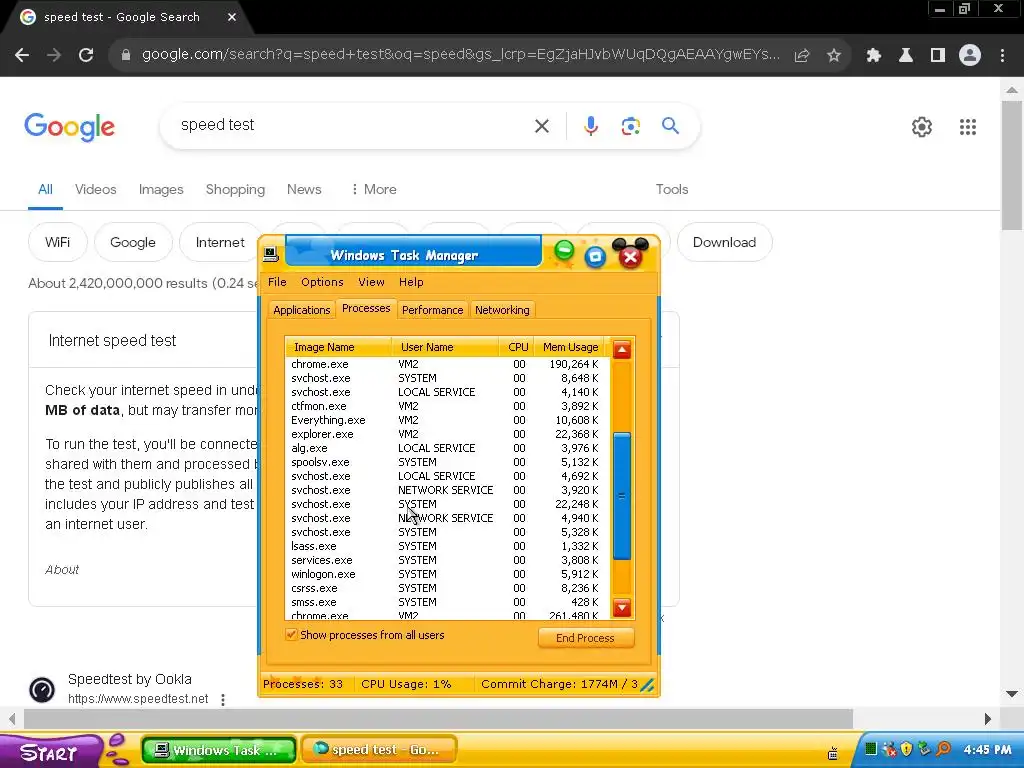1024x768 pixels.
Task: Click the security shield tray icon
Action: pos(906,749)
